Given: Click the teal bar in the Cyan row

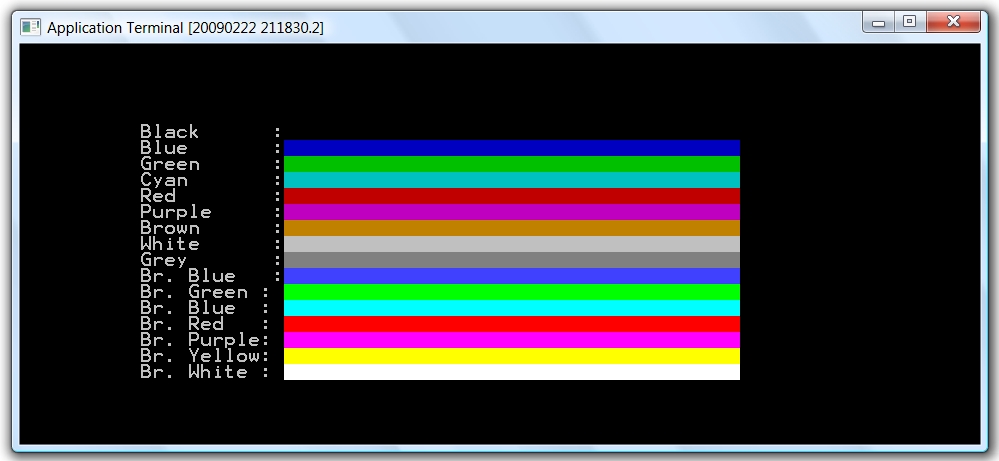Looking at the screenshot, I should click(511, 180).
